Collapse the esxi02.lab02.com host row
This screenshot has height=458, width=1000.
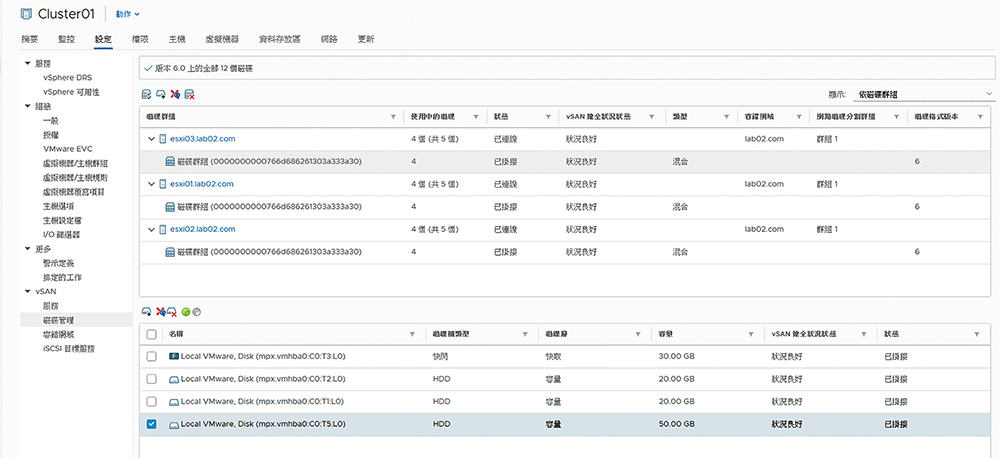(151, 229)
